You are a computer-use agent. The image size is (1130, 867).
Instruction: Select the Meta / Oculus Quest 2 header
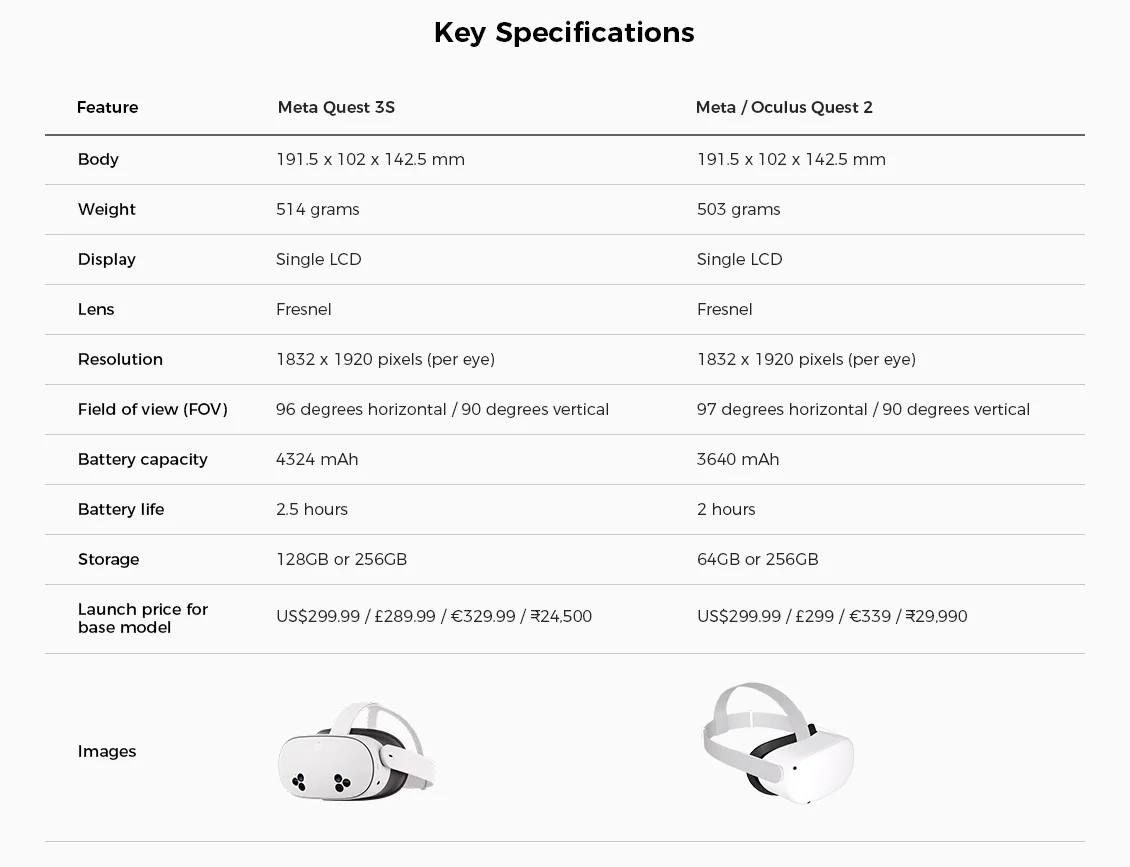pos(784,107)
